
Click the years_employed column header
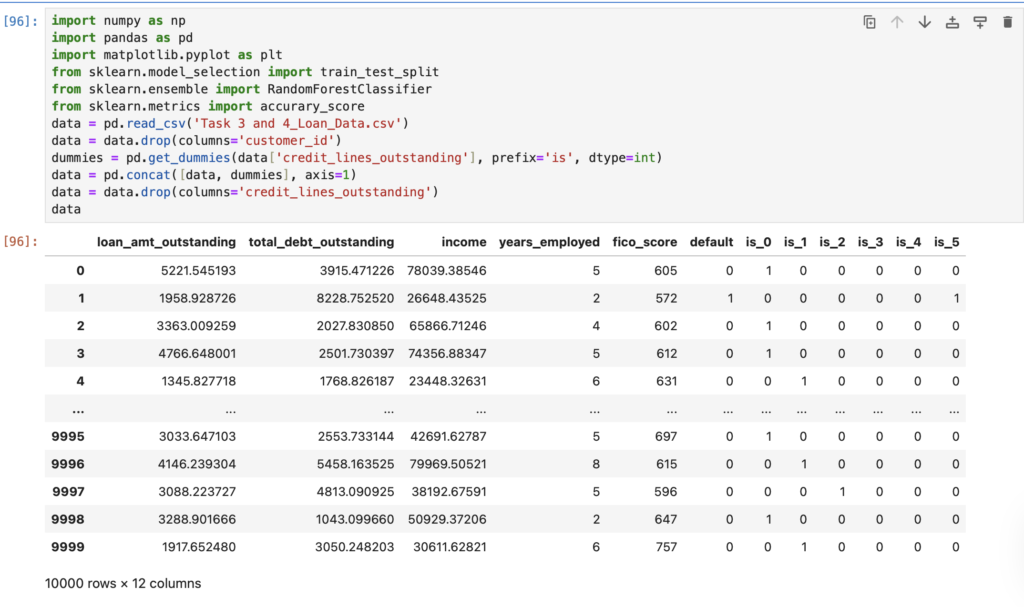[x=549, y=242]
